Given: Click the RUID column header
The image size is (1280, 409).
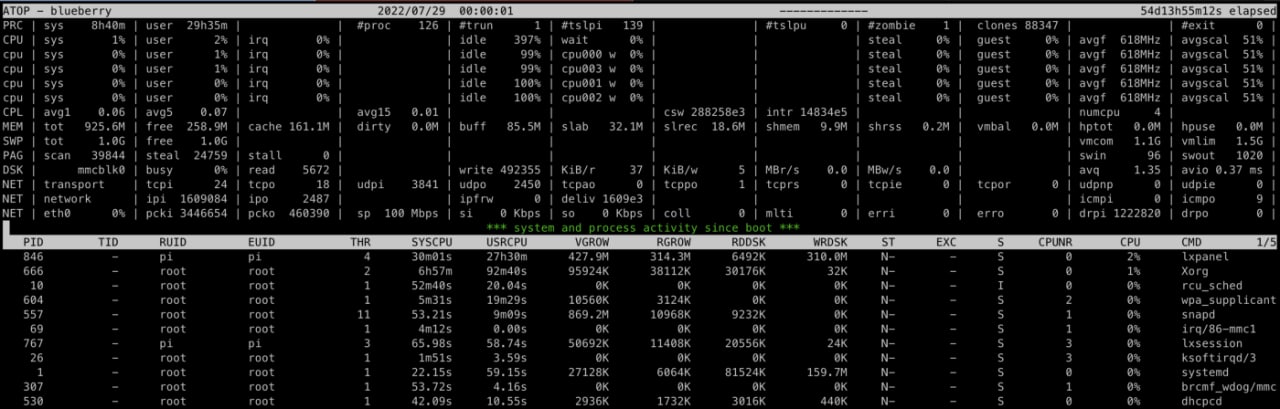Looking at the screenshot, I should (x=172, y=242).
